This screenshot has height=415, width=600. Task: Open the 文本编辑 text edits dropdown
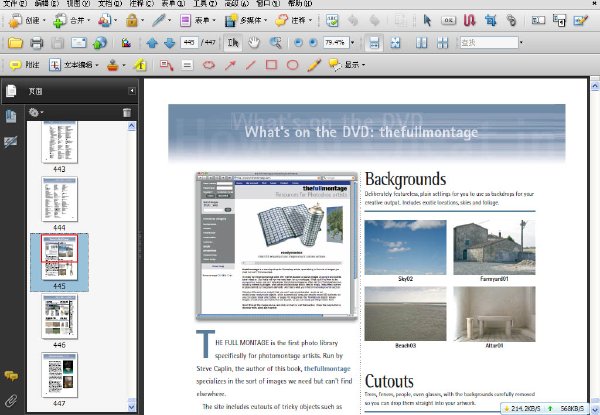click(73, 65)
